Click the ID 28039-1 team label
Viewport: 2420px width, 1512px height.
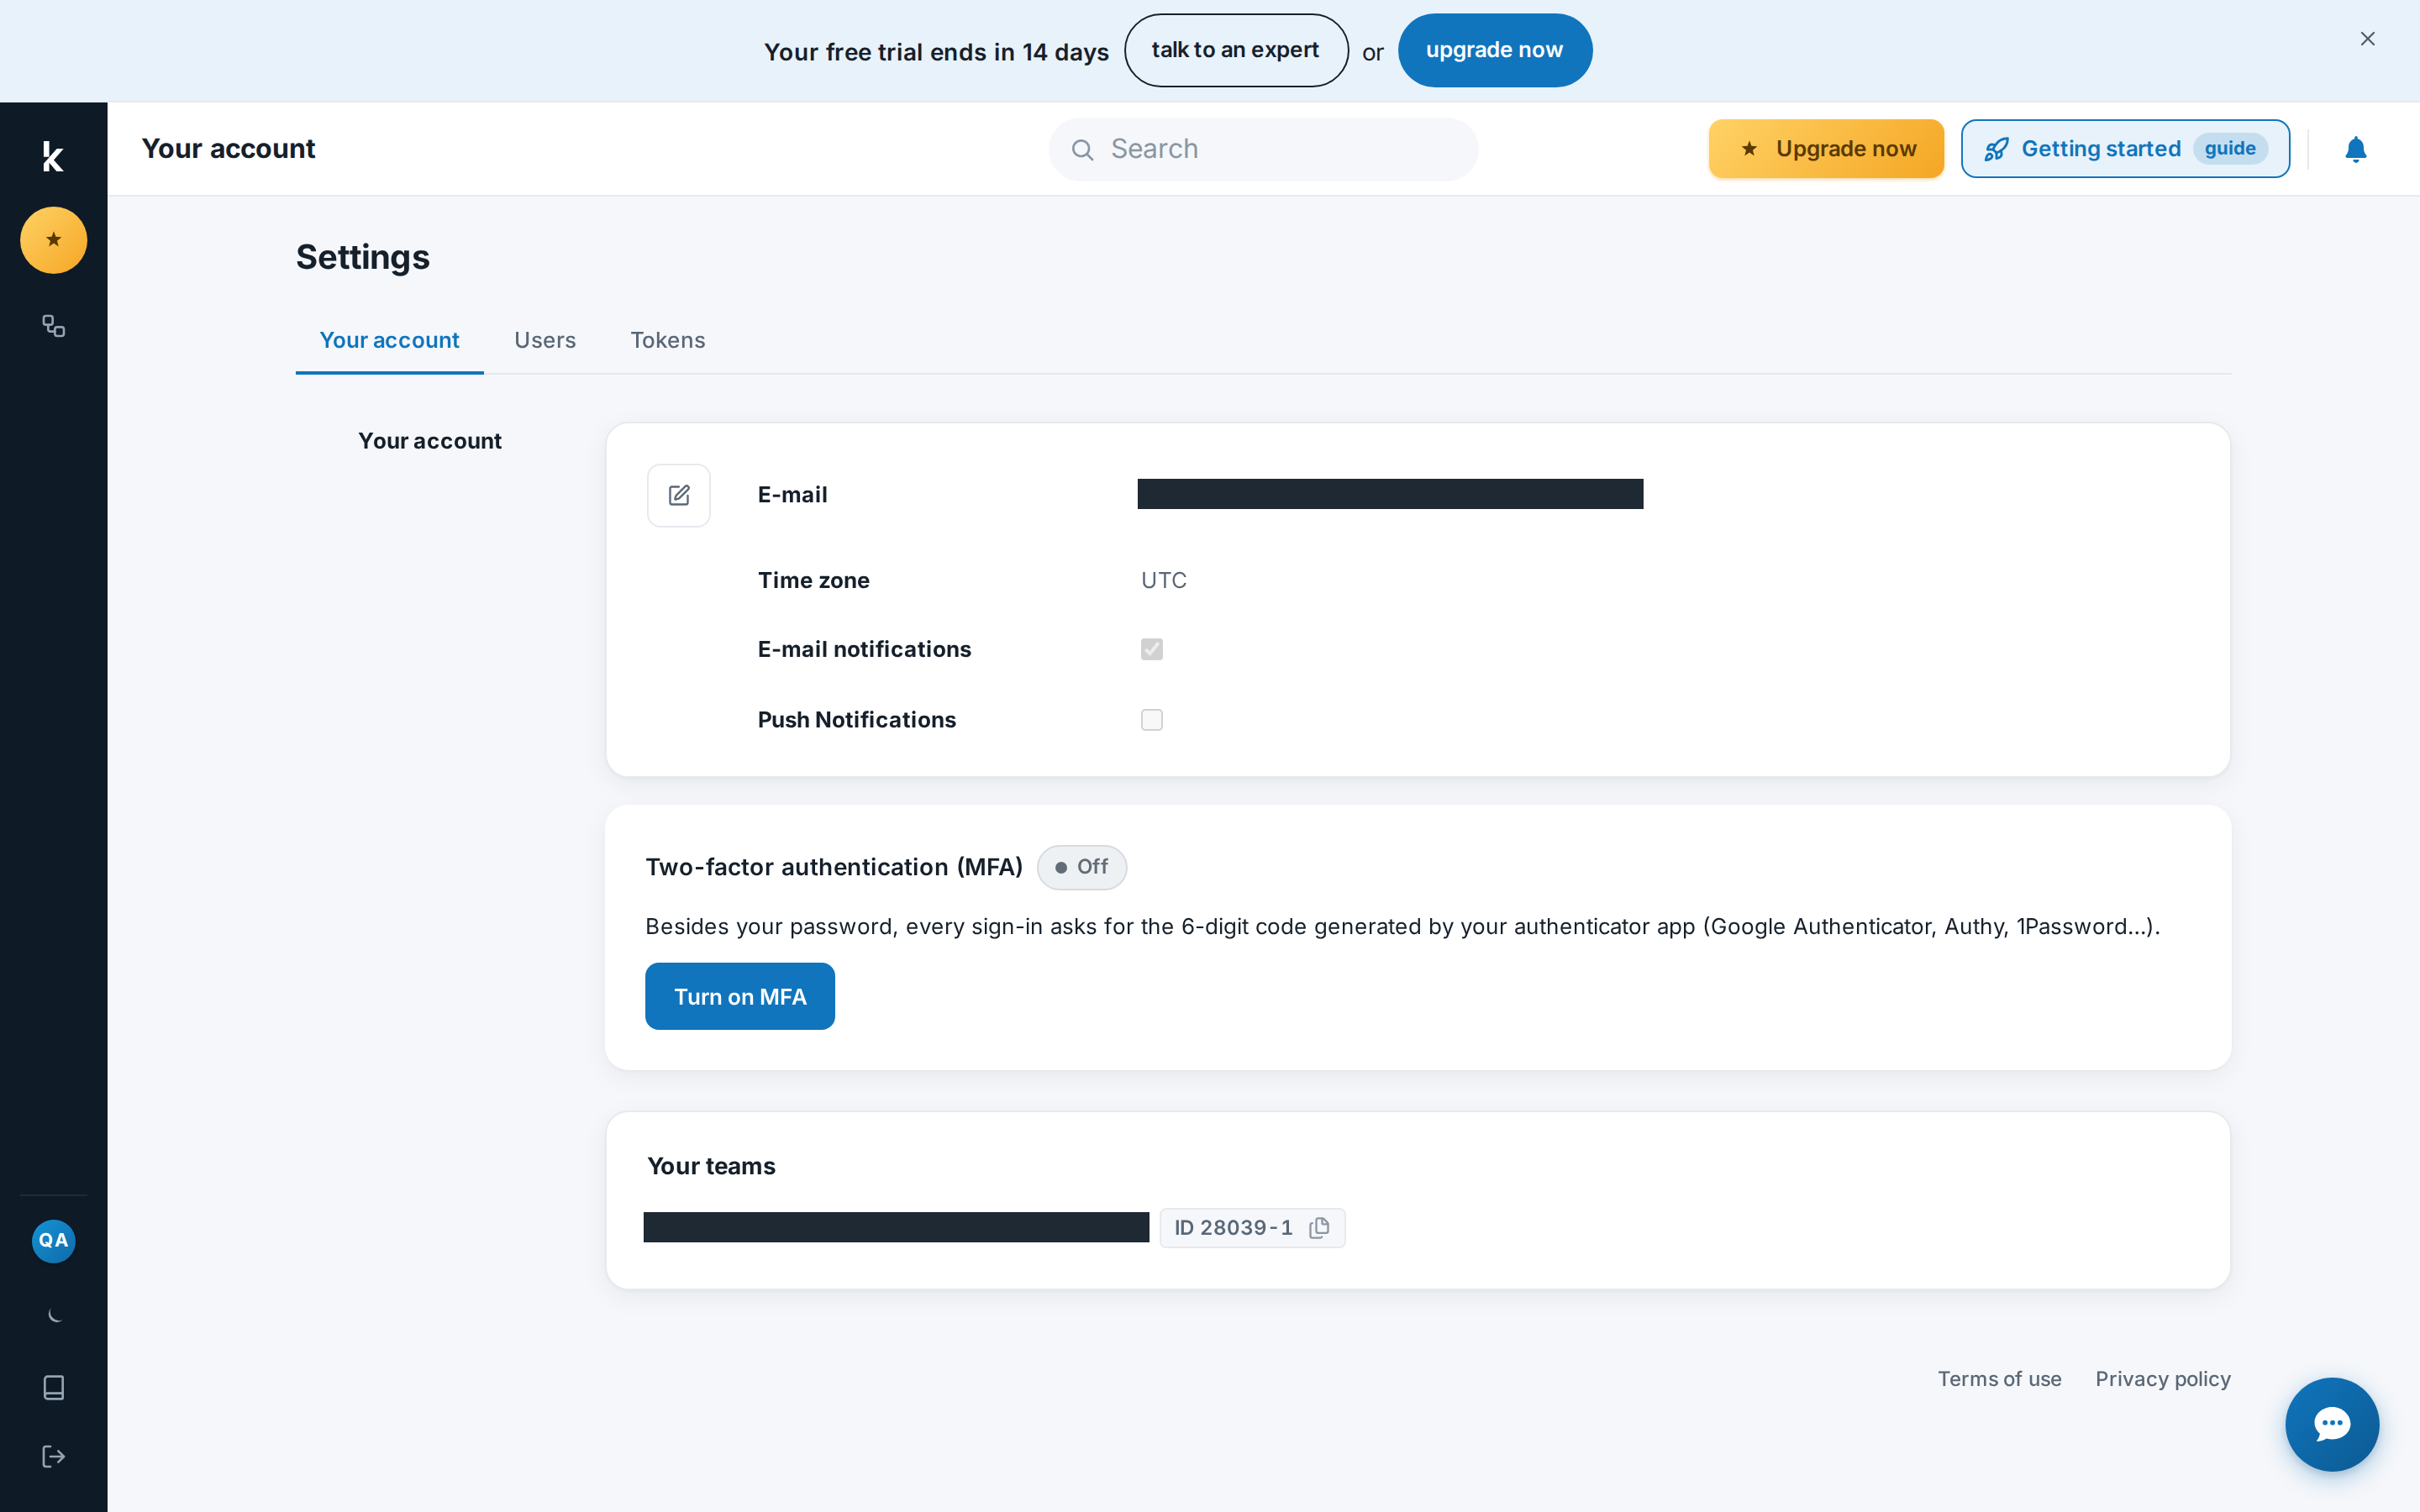click(x=1233, y=1228)
